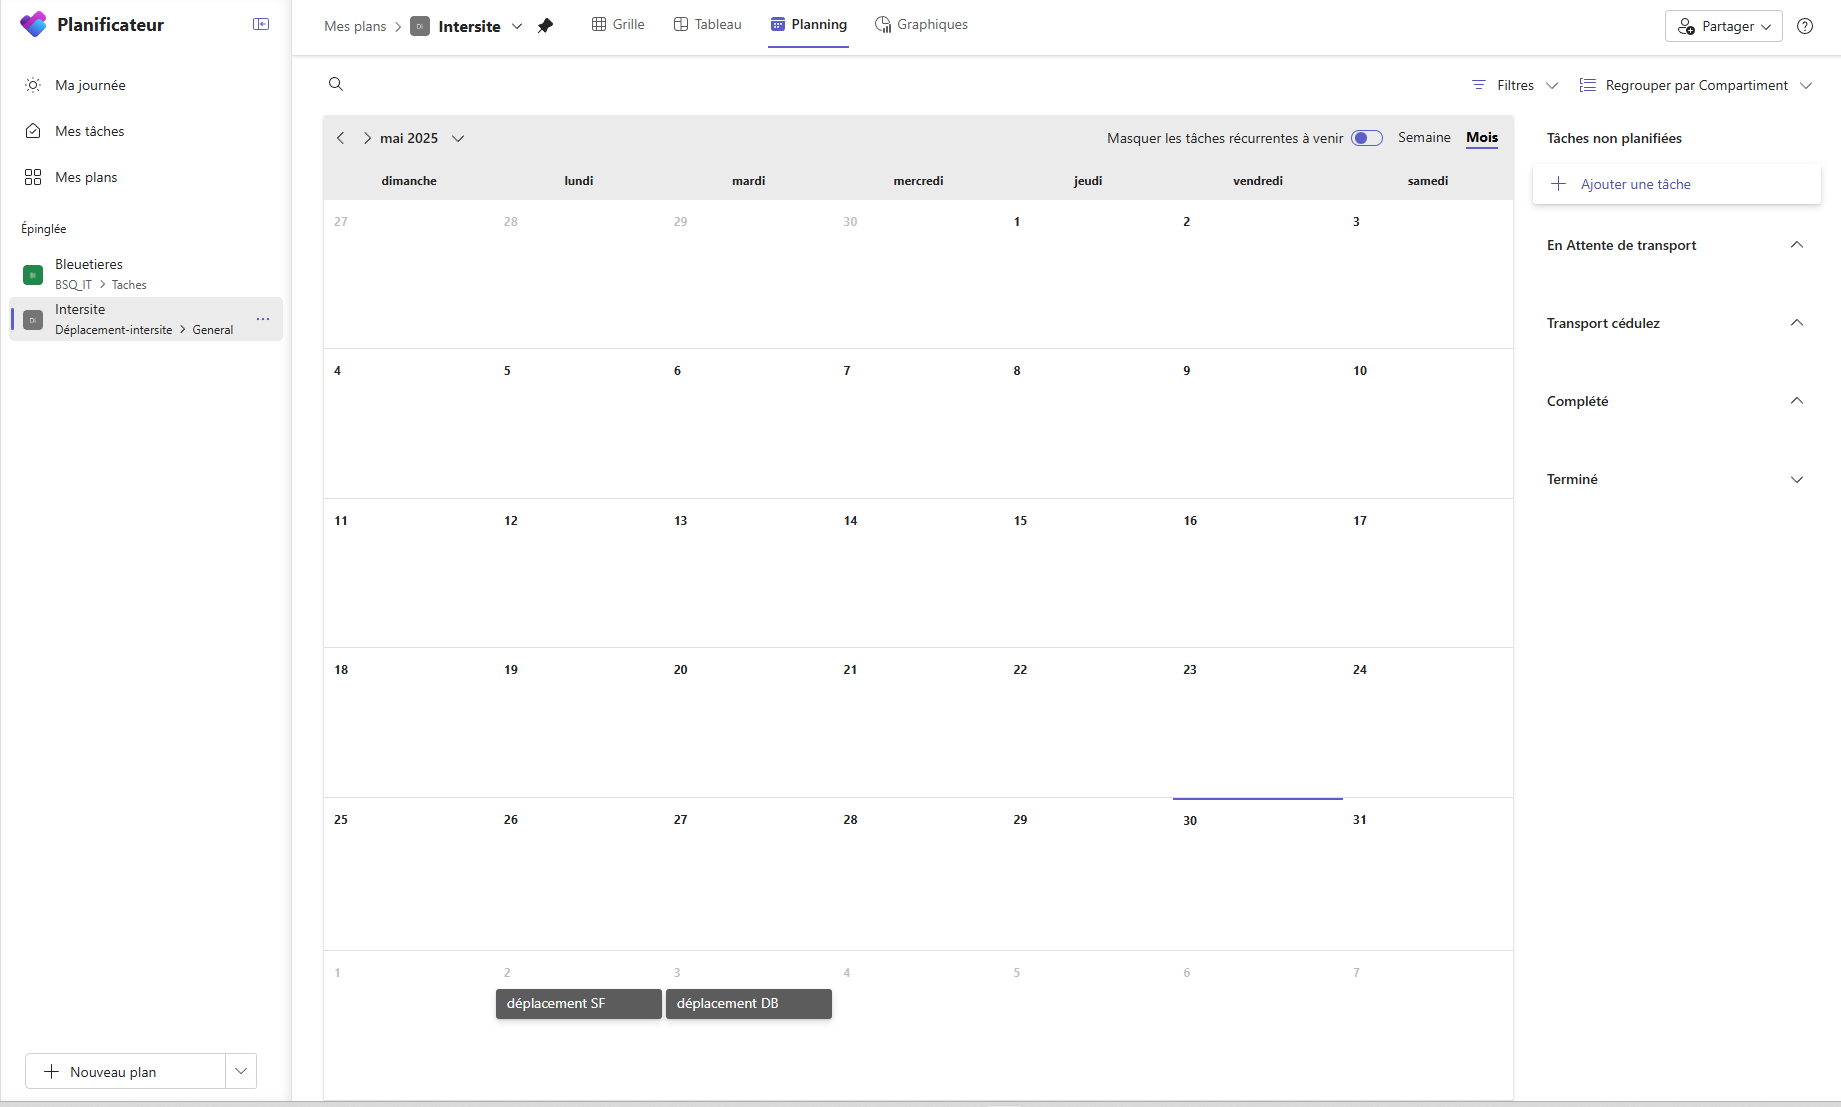Click the vendredi column header
1841x1107 pixels.
tap(1258, 181)
